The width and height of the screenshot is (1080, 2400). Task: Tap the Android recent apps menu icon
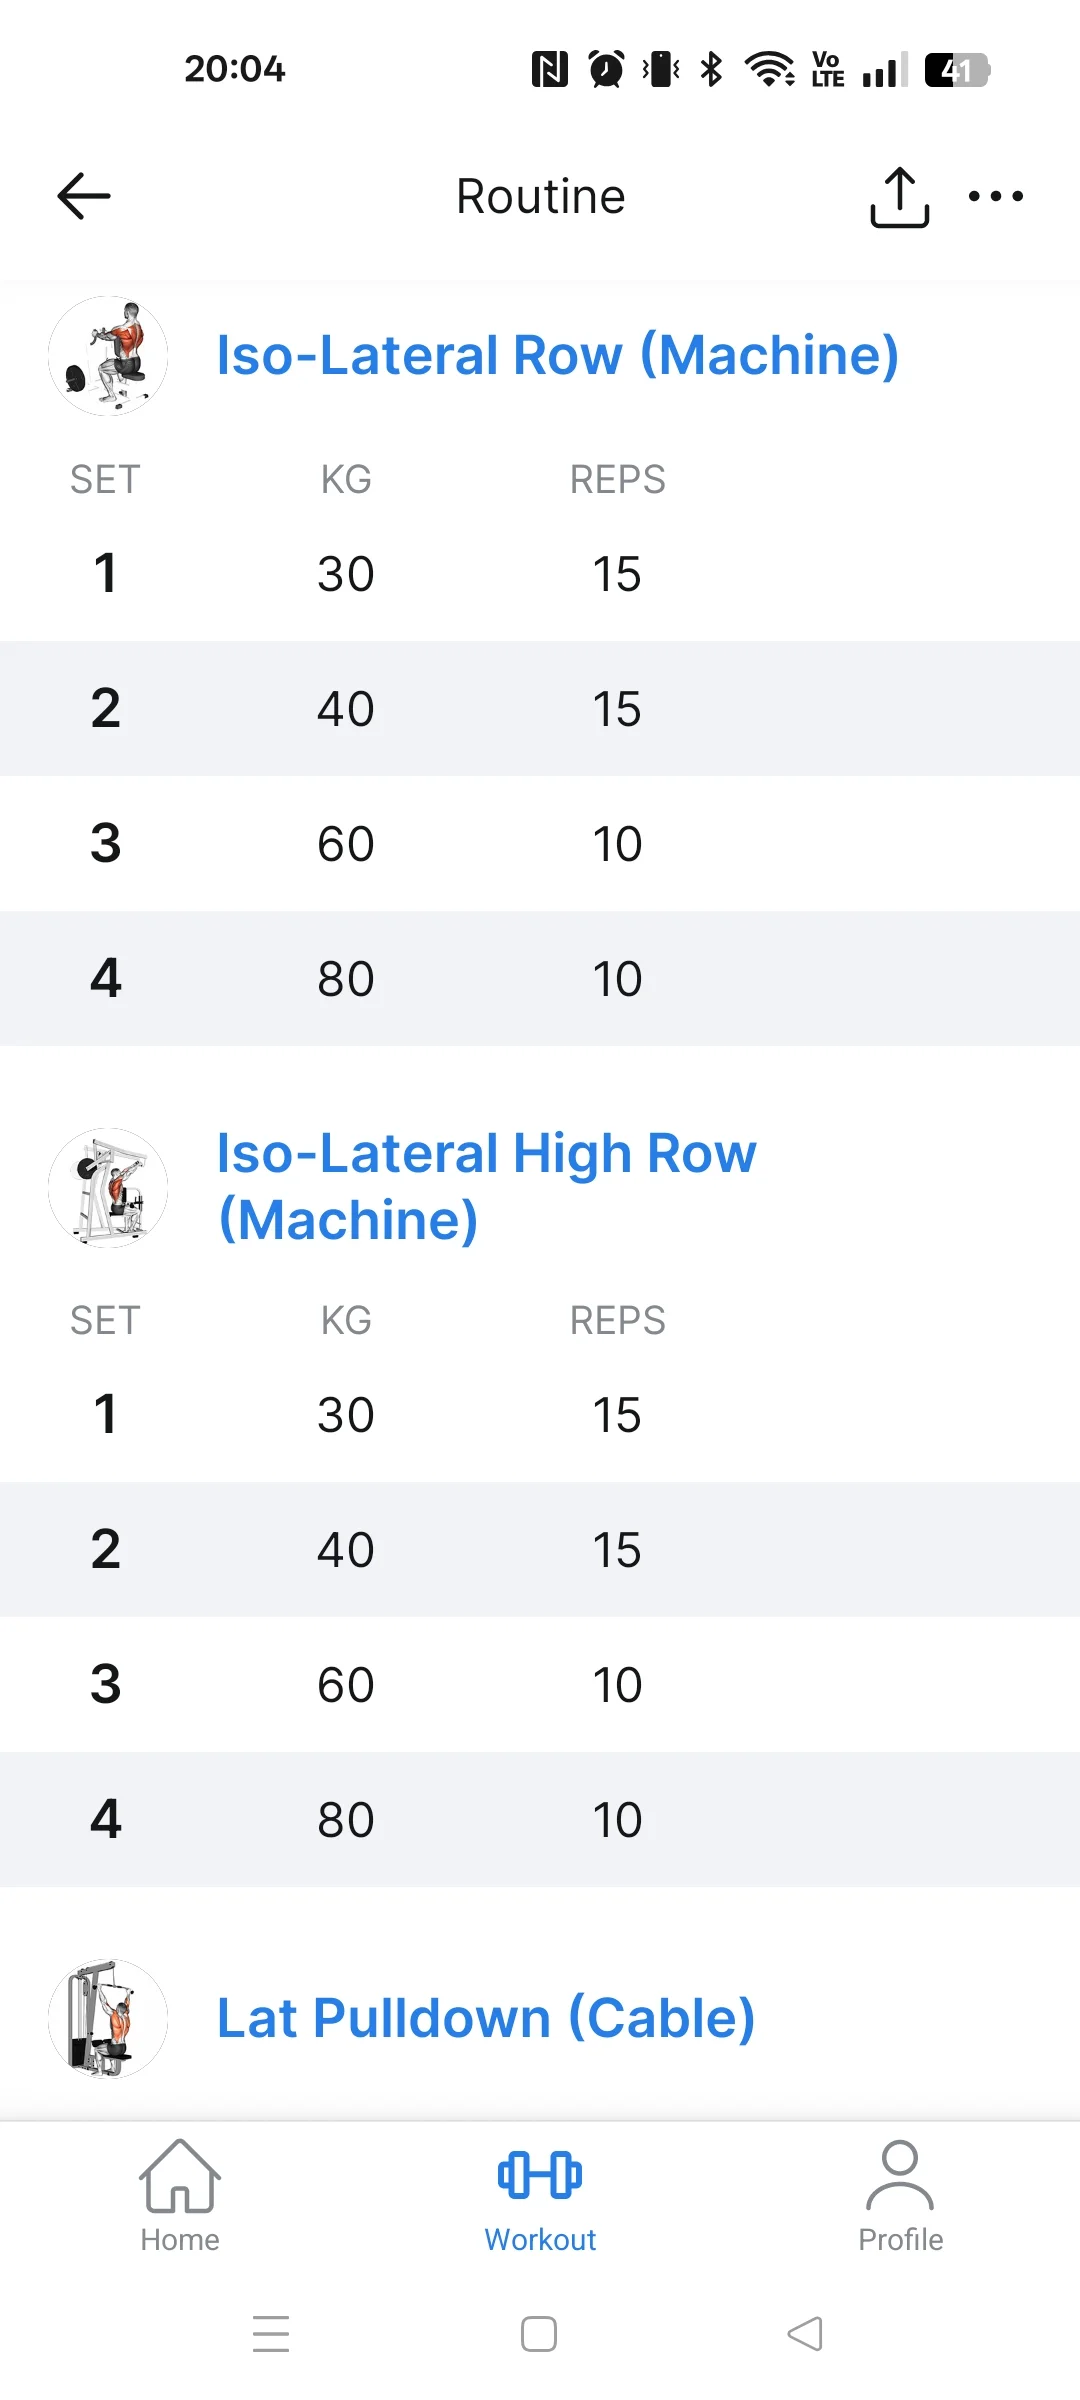click(x=271, y=2334)
